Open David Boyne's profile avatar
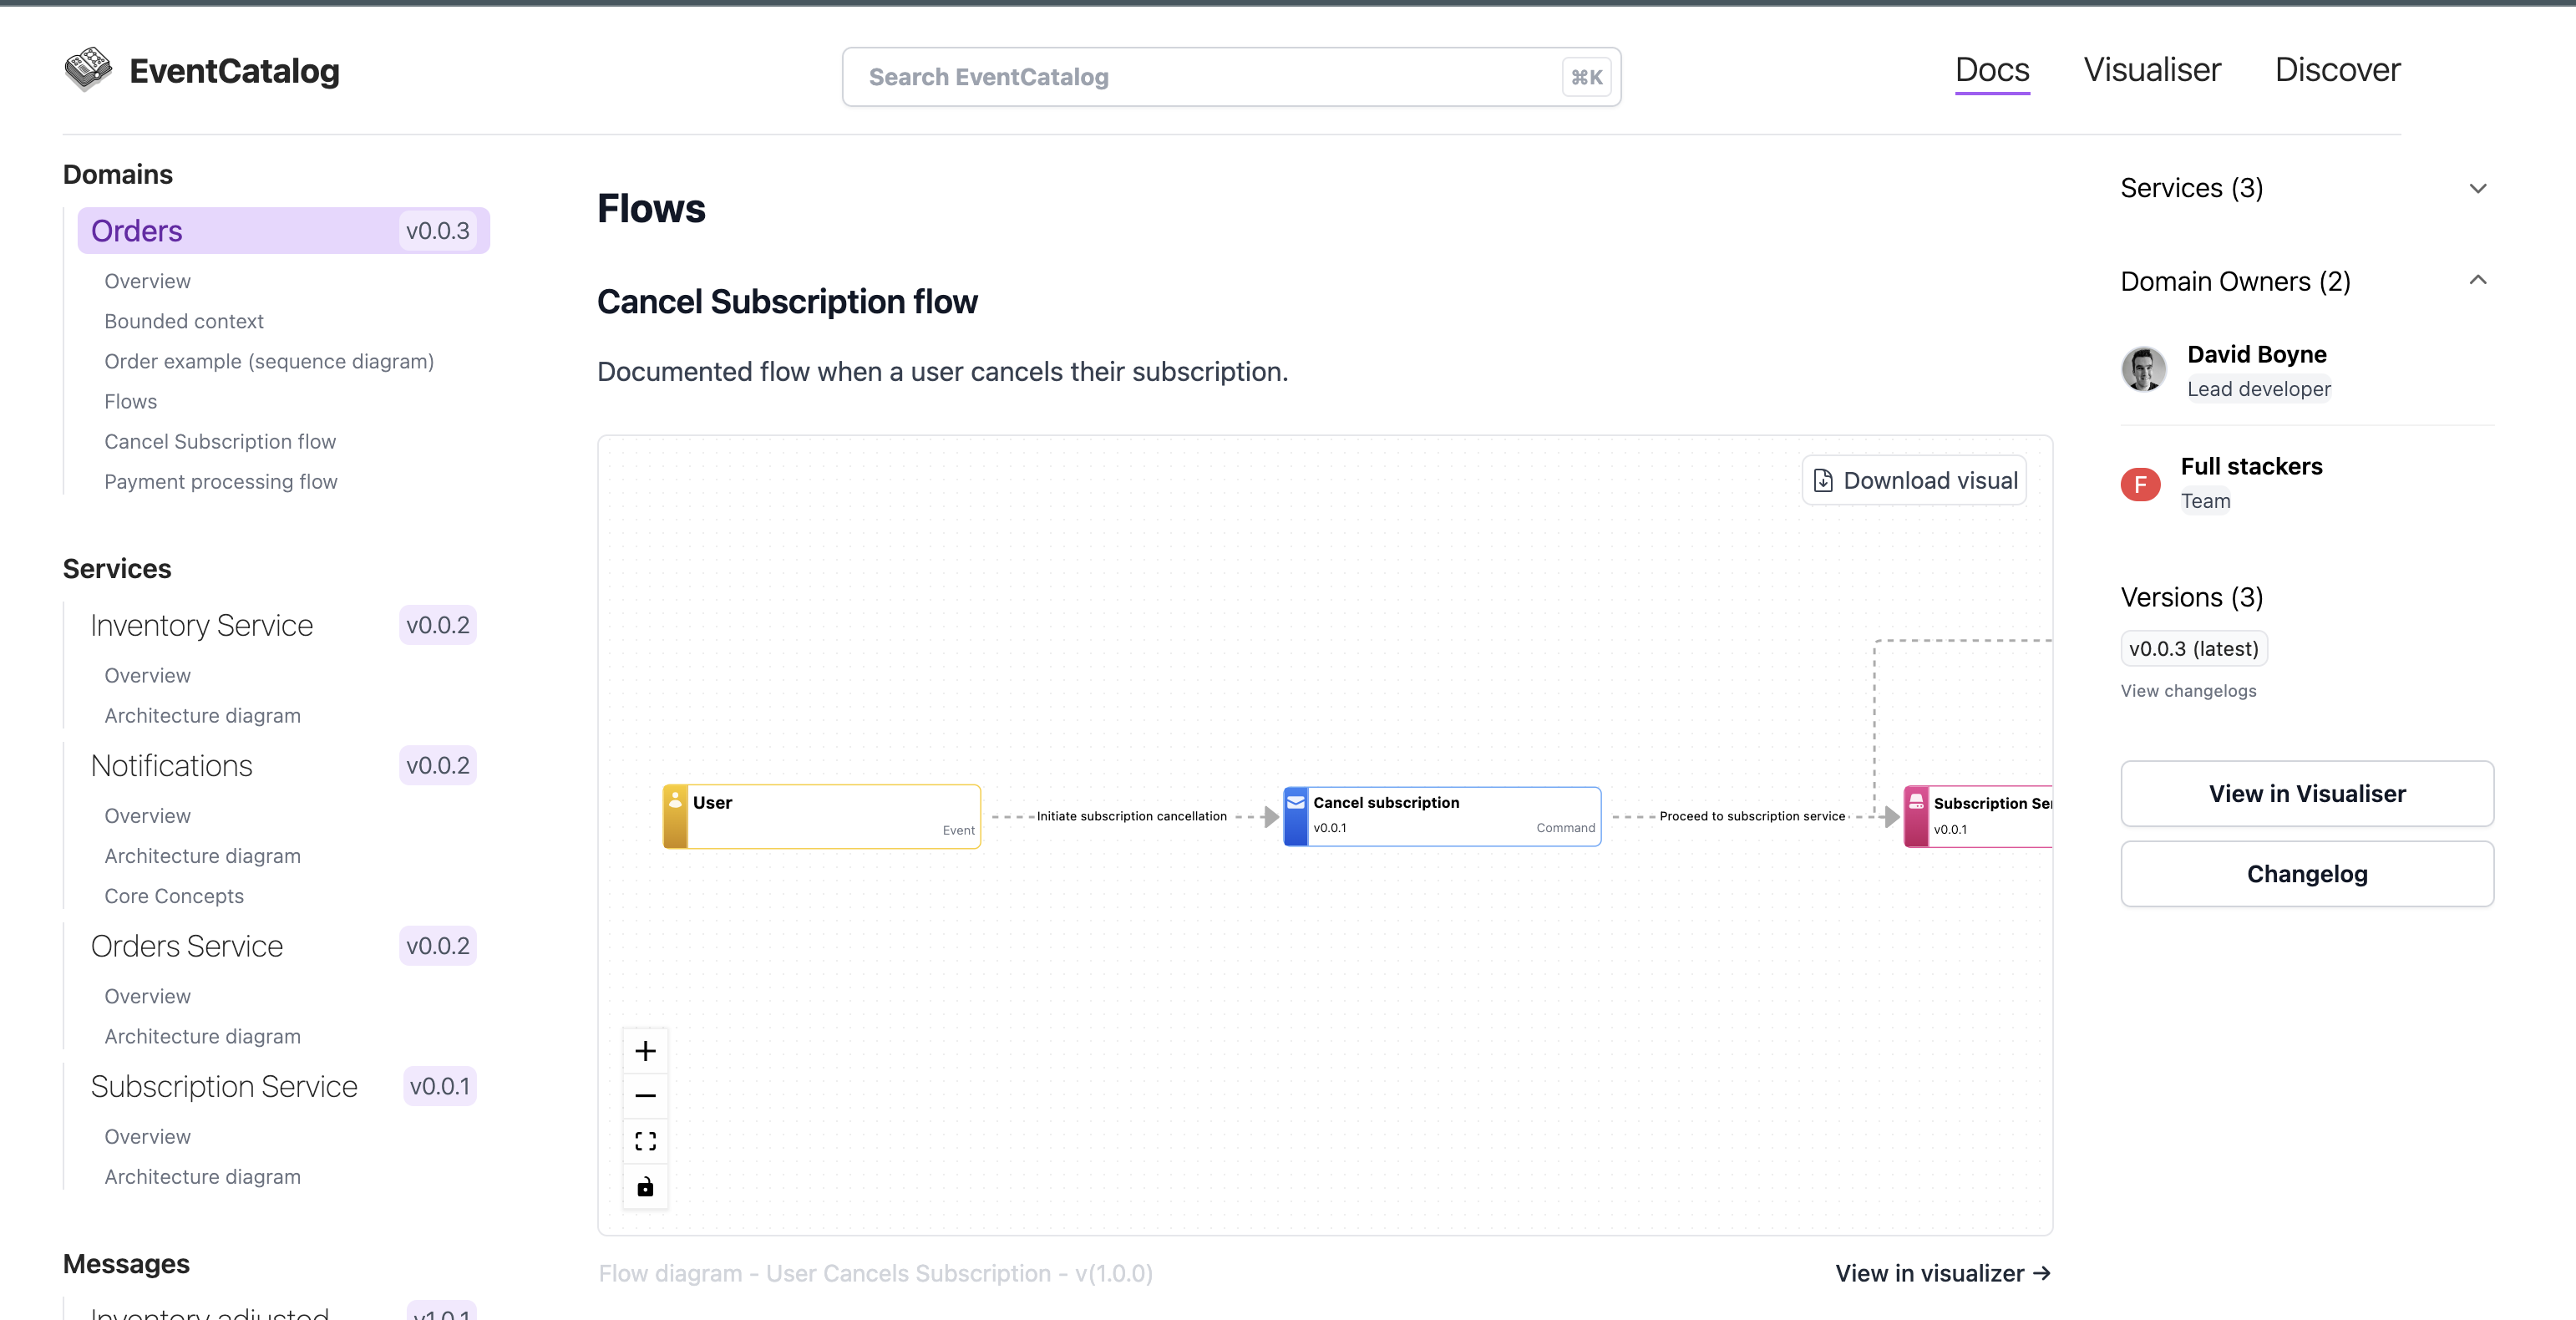 2143,369
